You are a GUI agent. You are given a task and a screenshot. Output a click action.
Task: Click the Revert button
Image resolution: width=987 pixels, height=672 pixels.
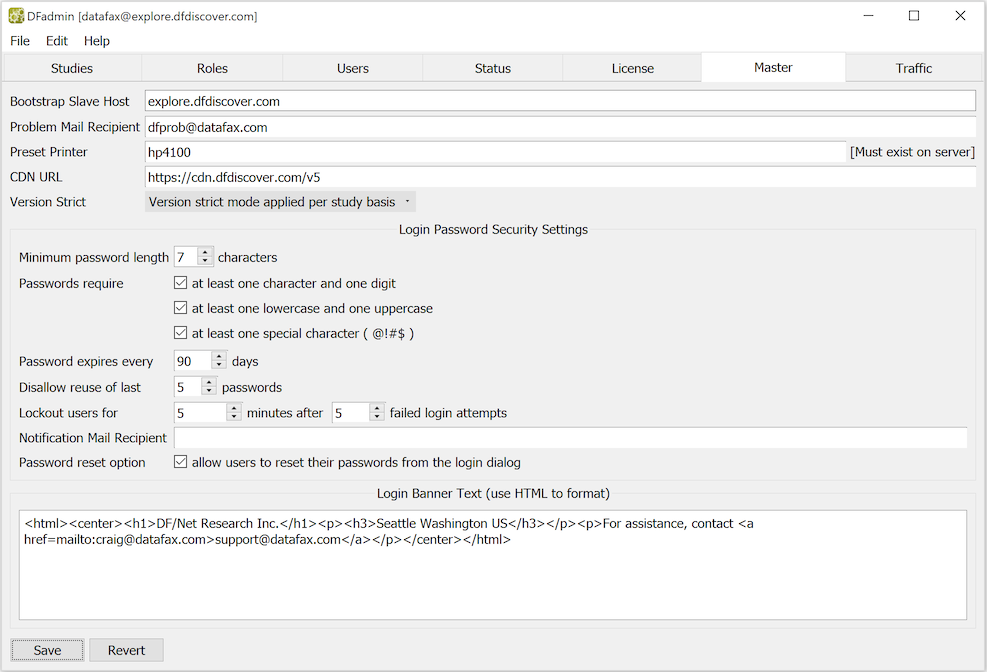127,650
